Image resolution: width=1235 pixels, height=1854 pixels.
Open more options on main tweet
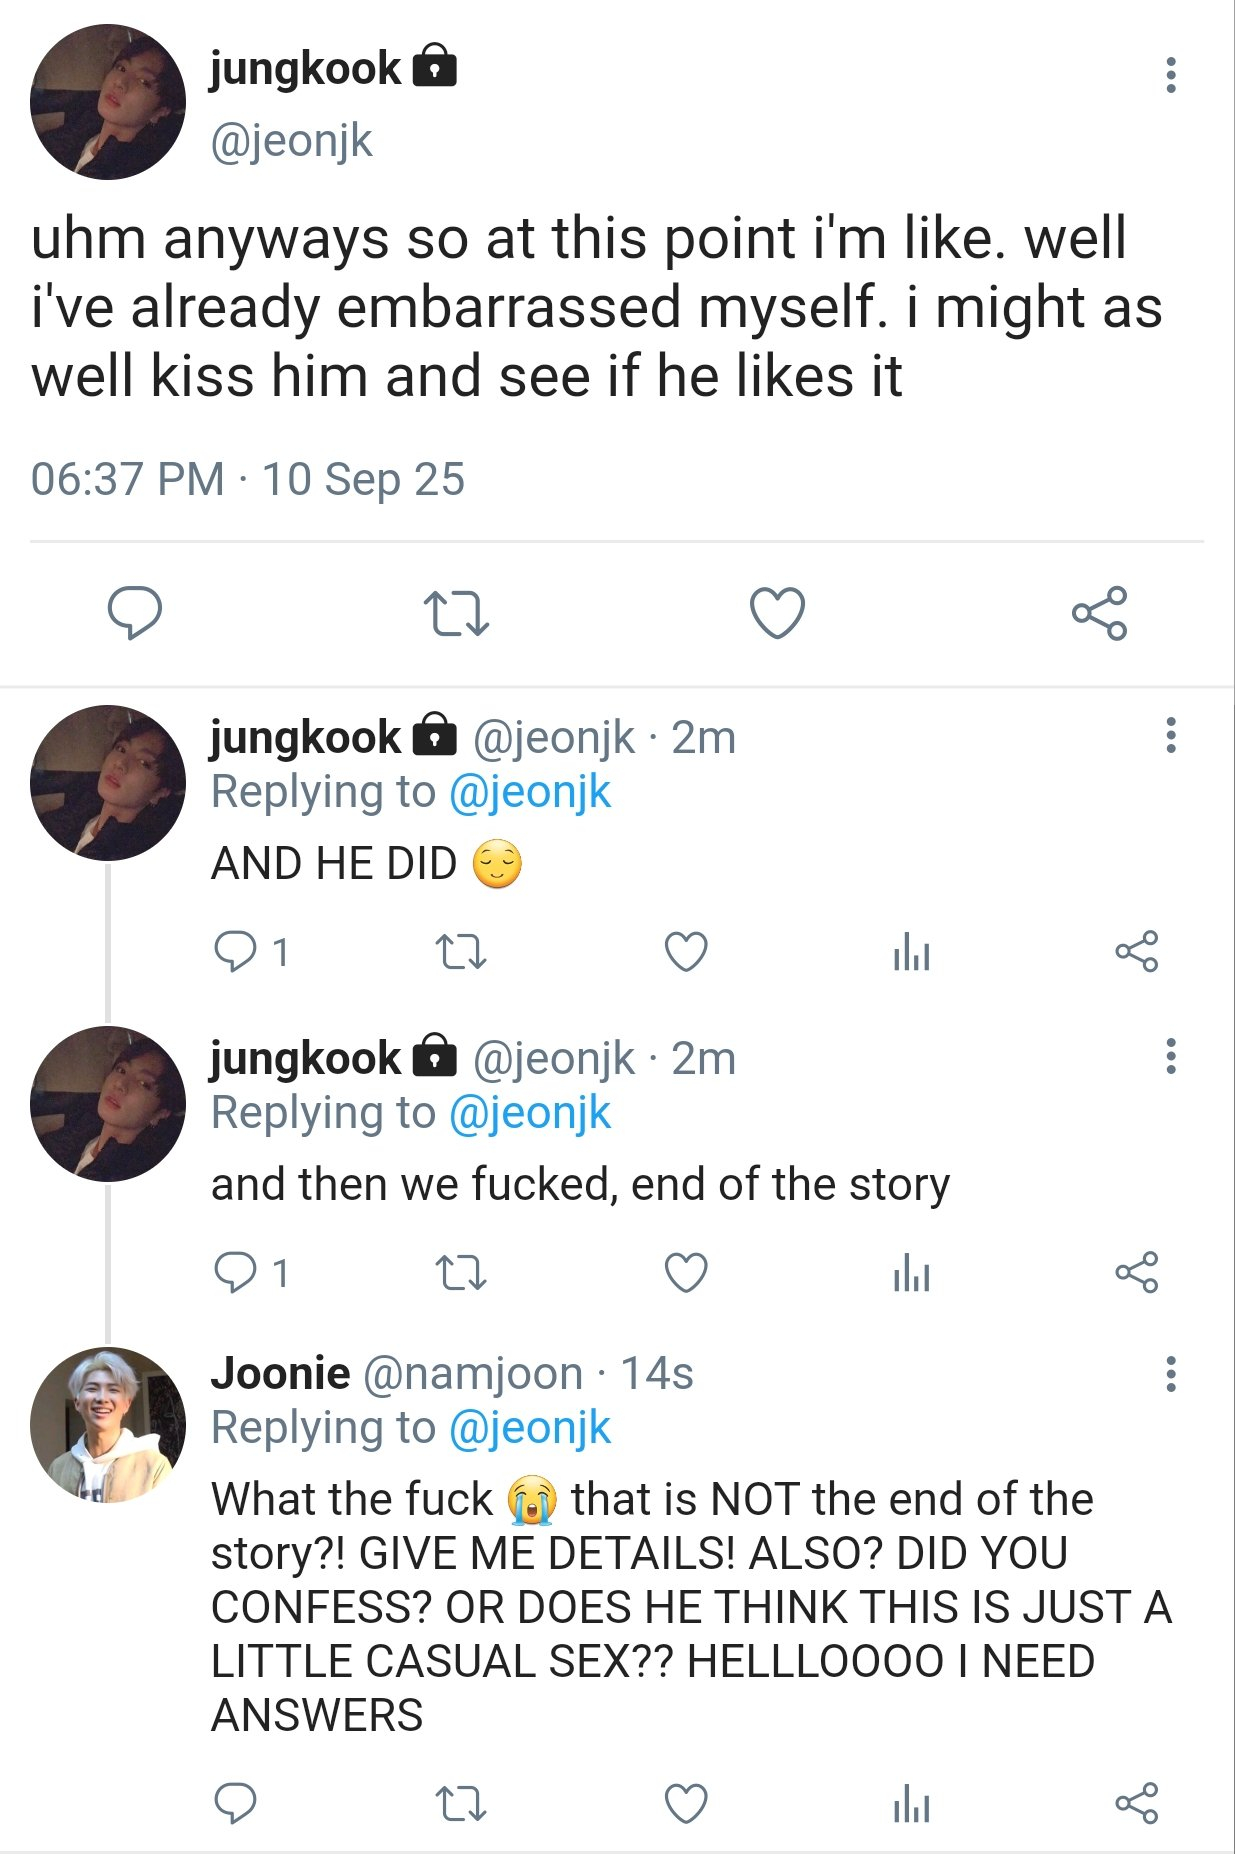[1171, 75]
